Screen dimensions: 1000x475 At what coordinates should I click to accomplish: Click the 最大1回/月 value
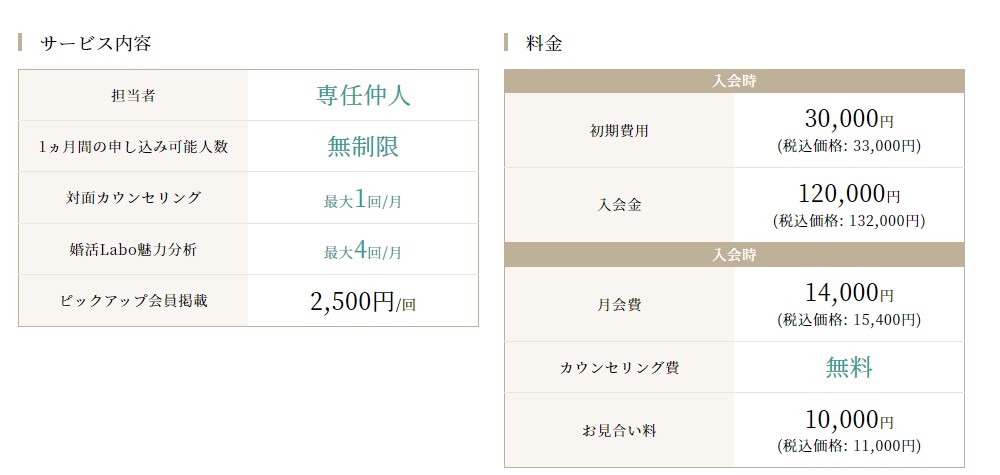[x=363, y=200]
